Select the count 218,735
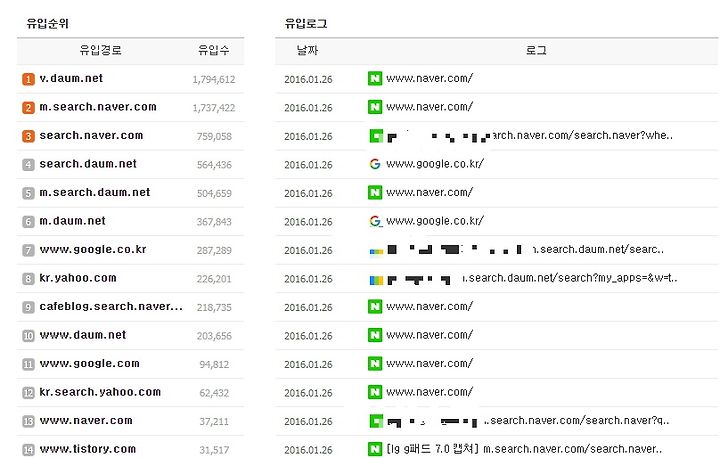This screenshot has width=720, height=458. tap(214, 307)
